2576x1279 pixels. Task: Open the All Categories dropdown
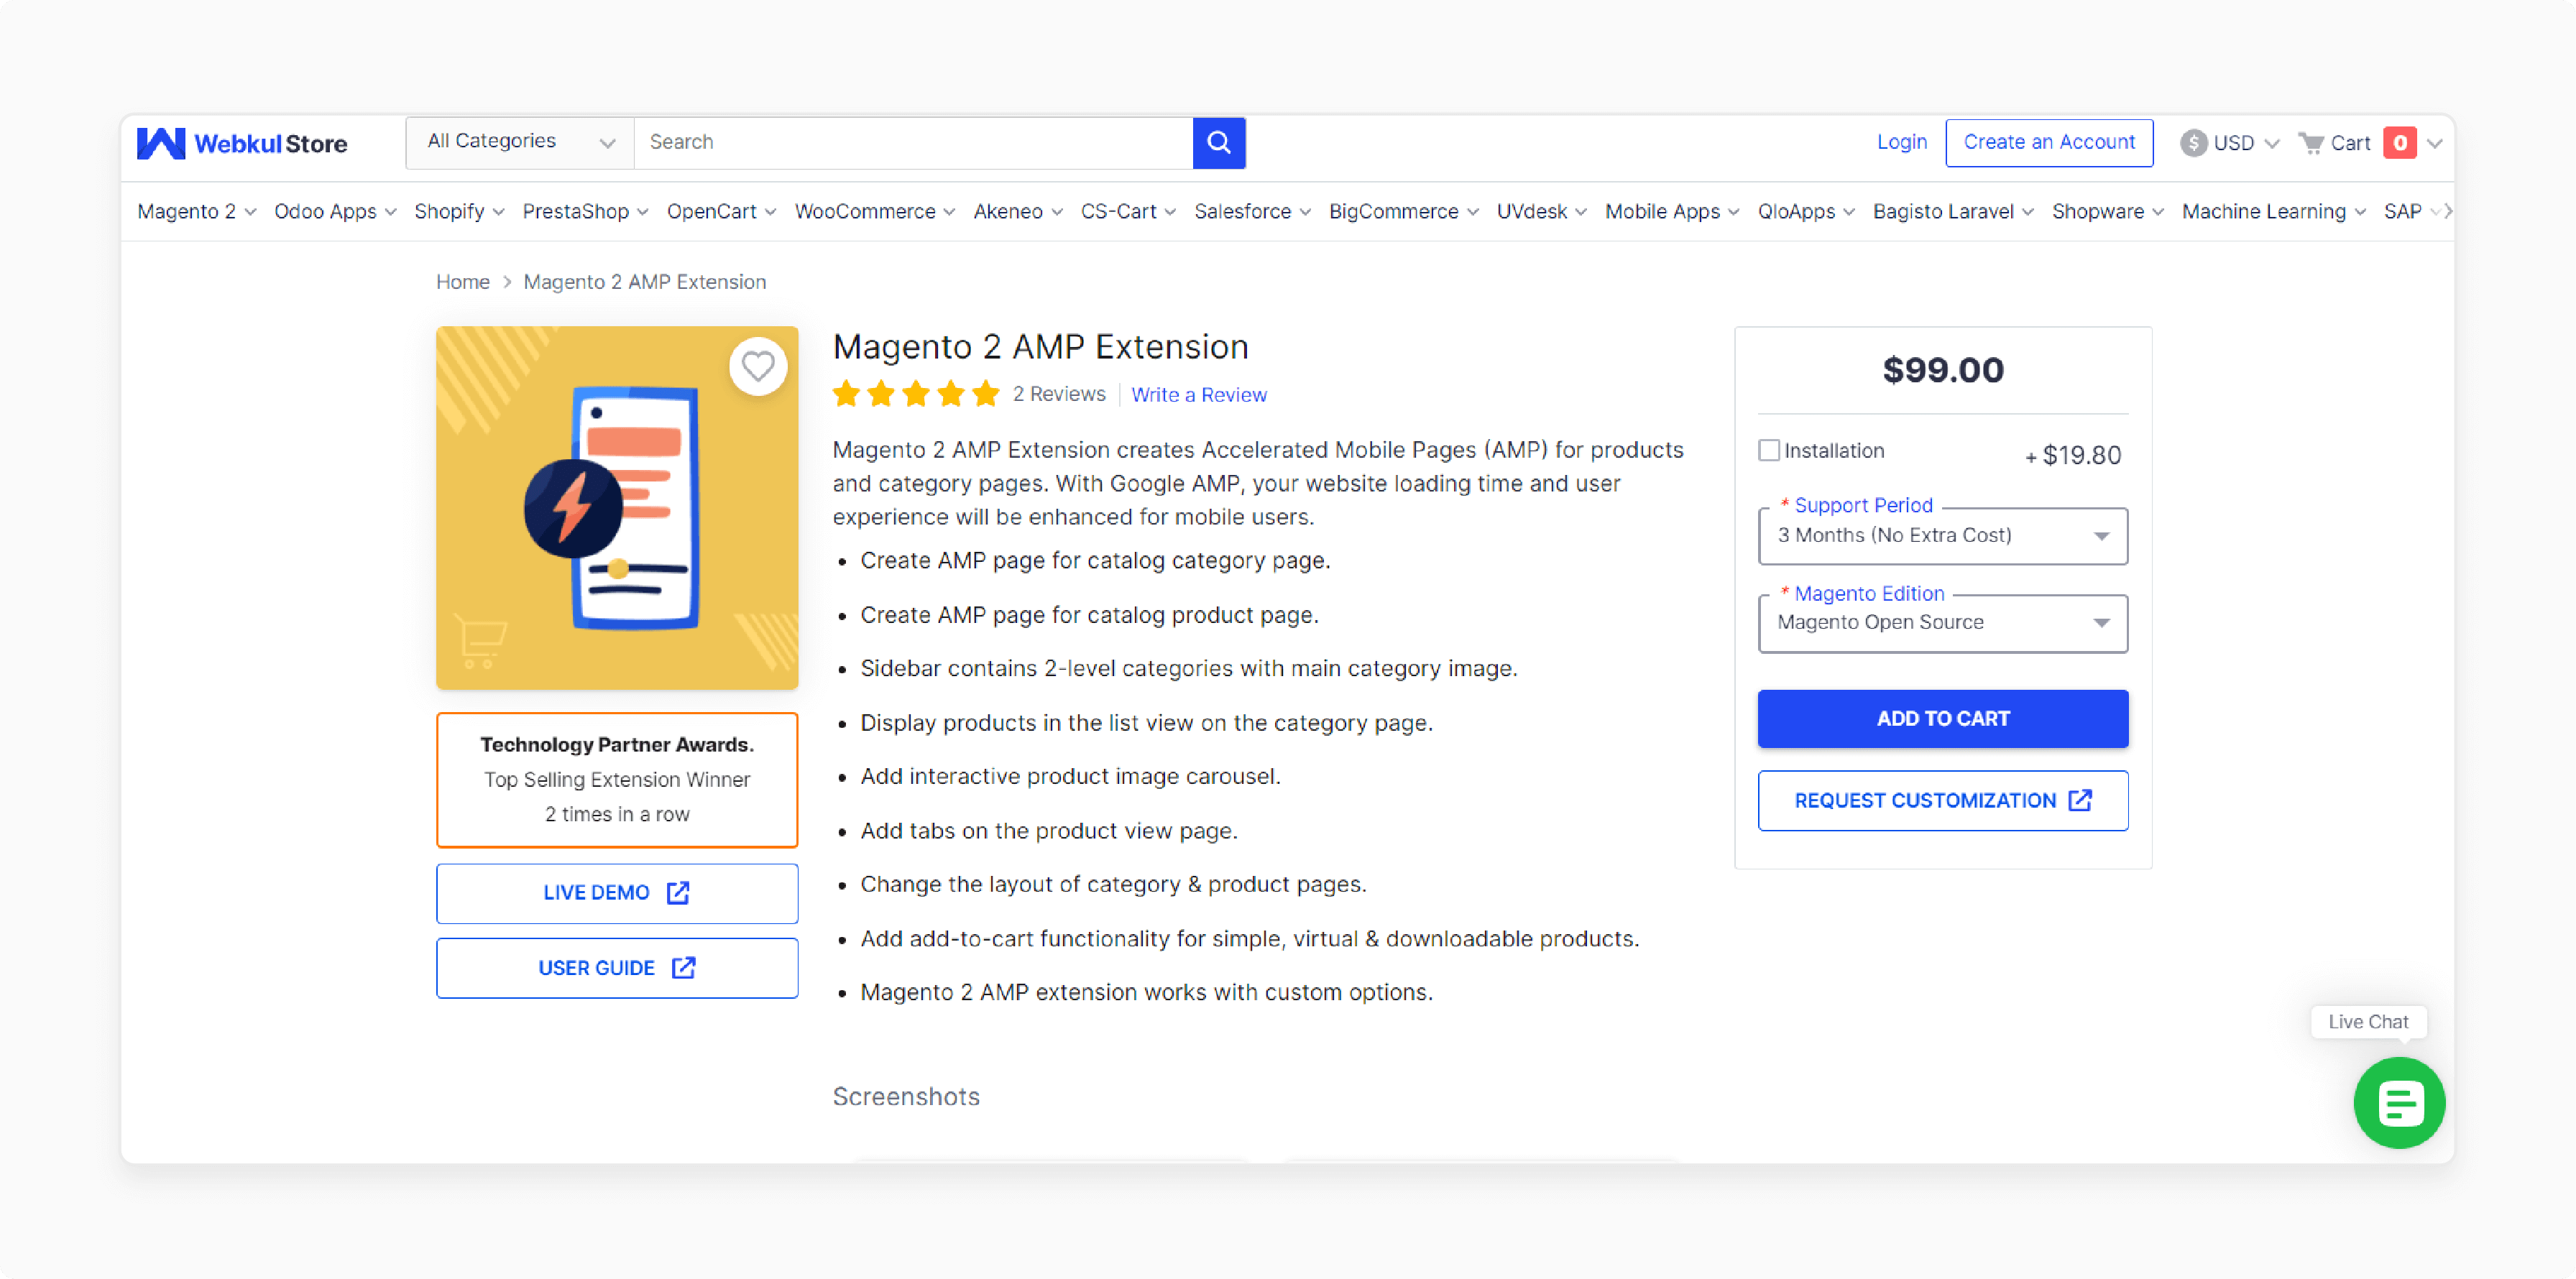click(x=520, y=142)
